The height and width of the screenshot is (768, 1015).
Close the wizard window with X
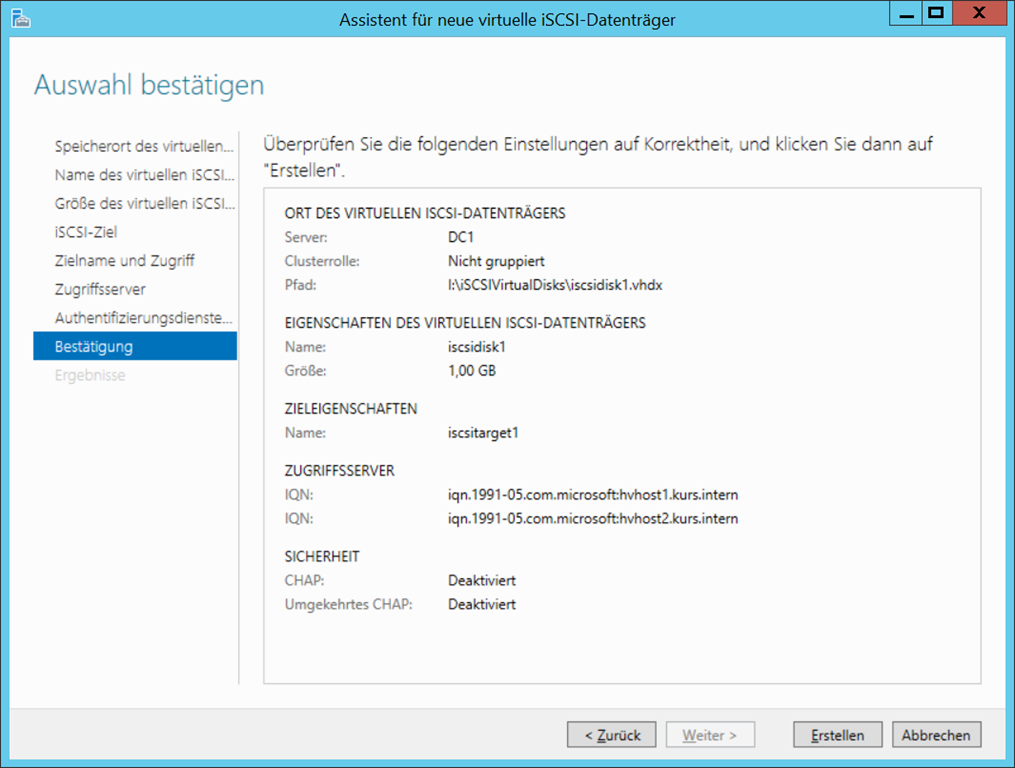click(x=979, y=14)
